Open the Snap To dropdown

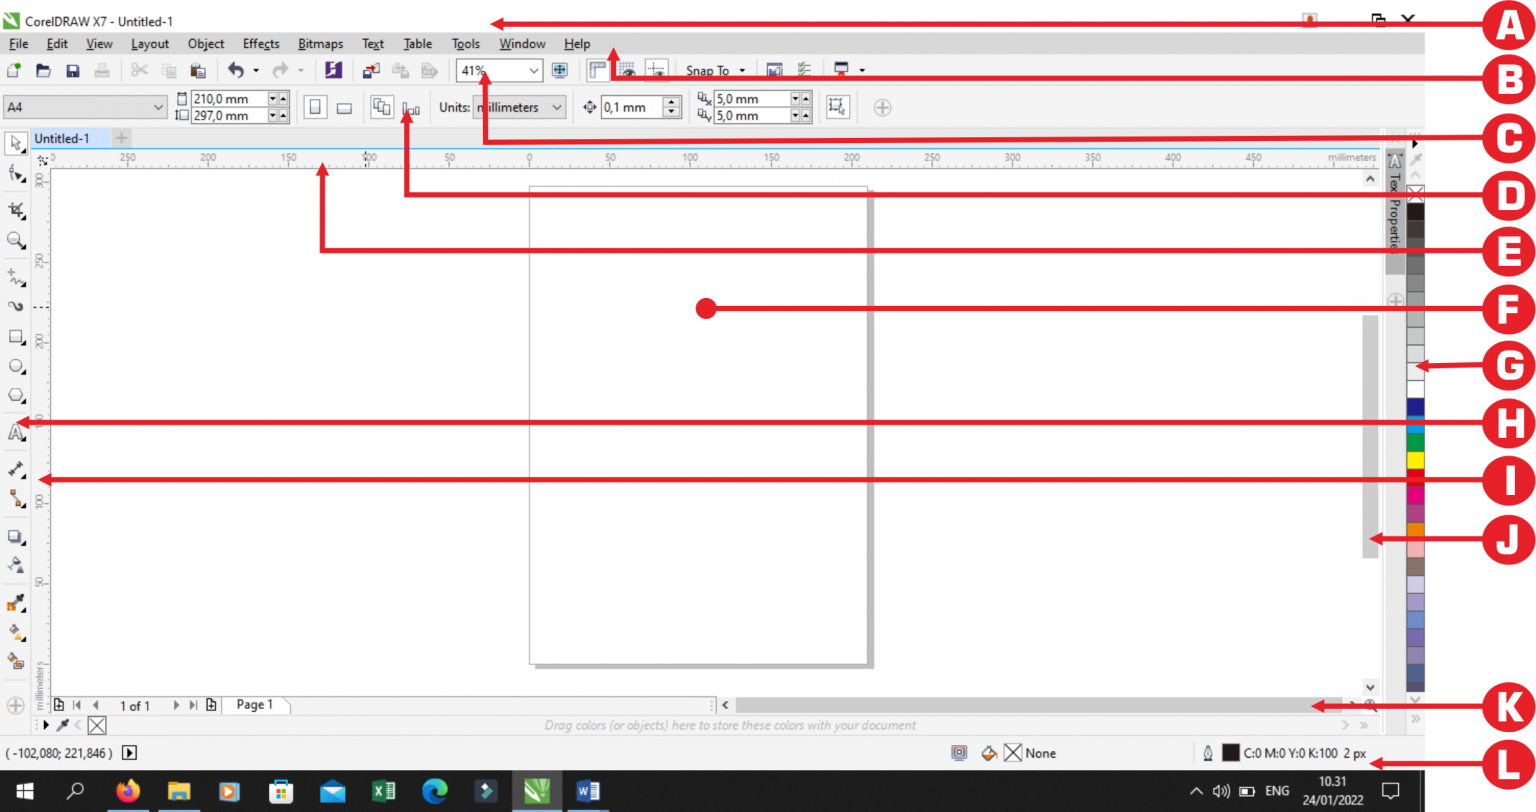coord(716,70)
